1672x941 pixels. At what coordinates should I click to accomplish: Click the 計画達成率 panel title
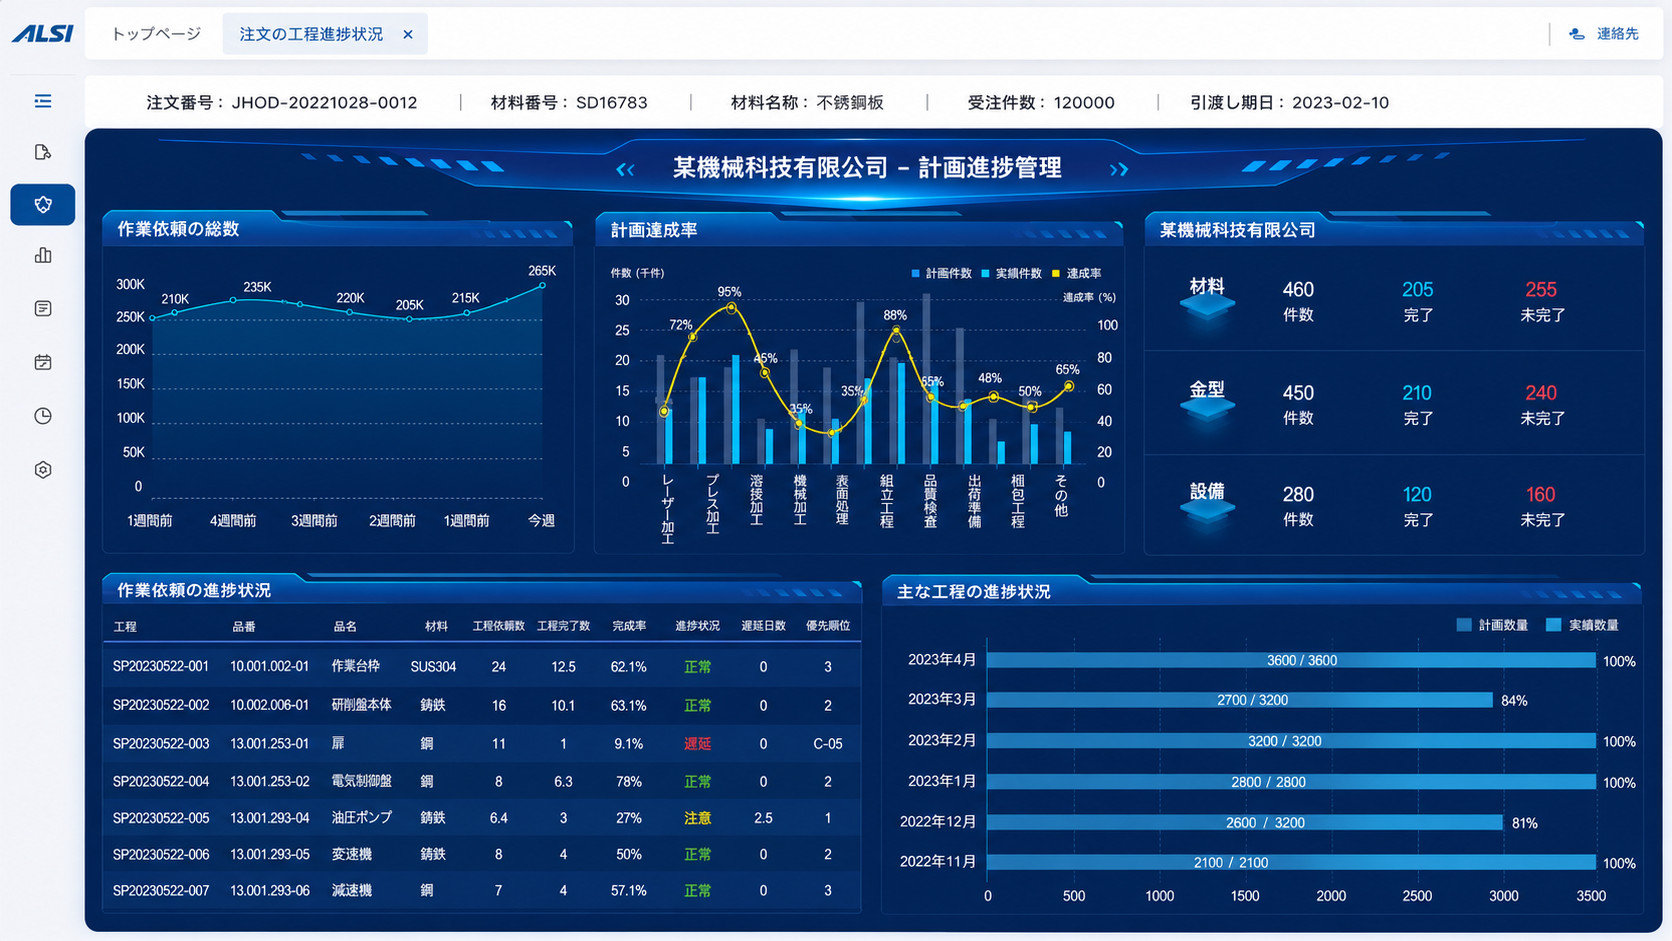tap(654, 230)
